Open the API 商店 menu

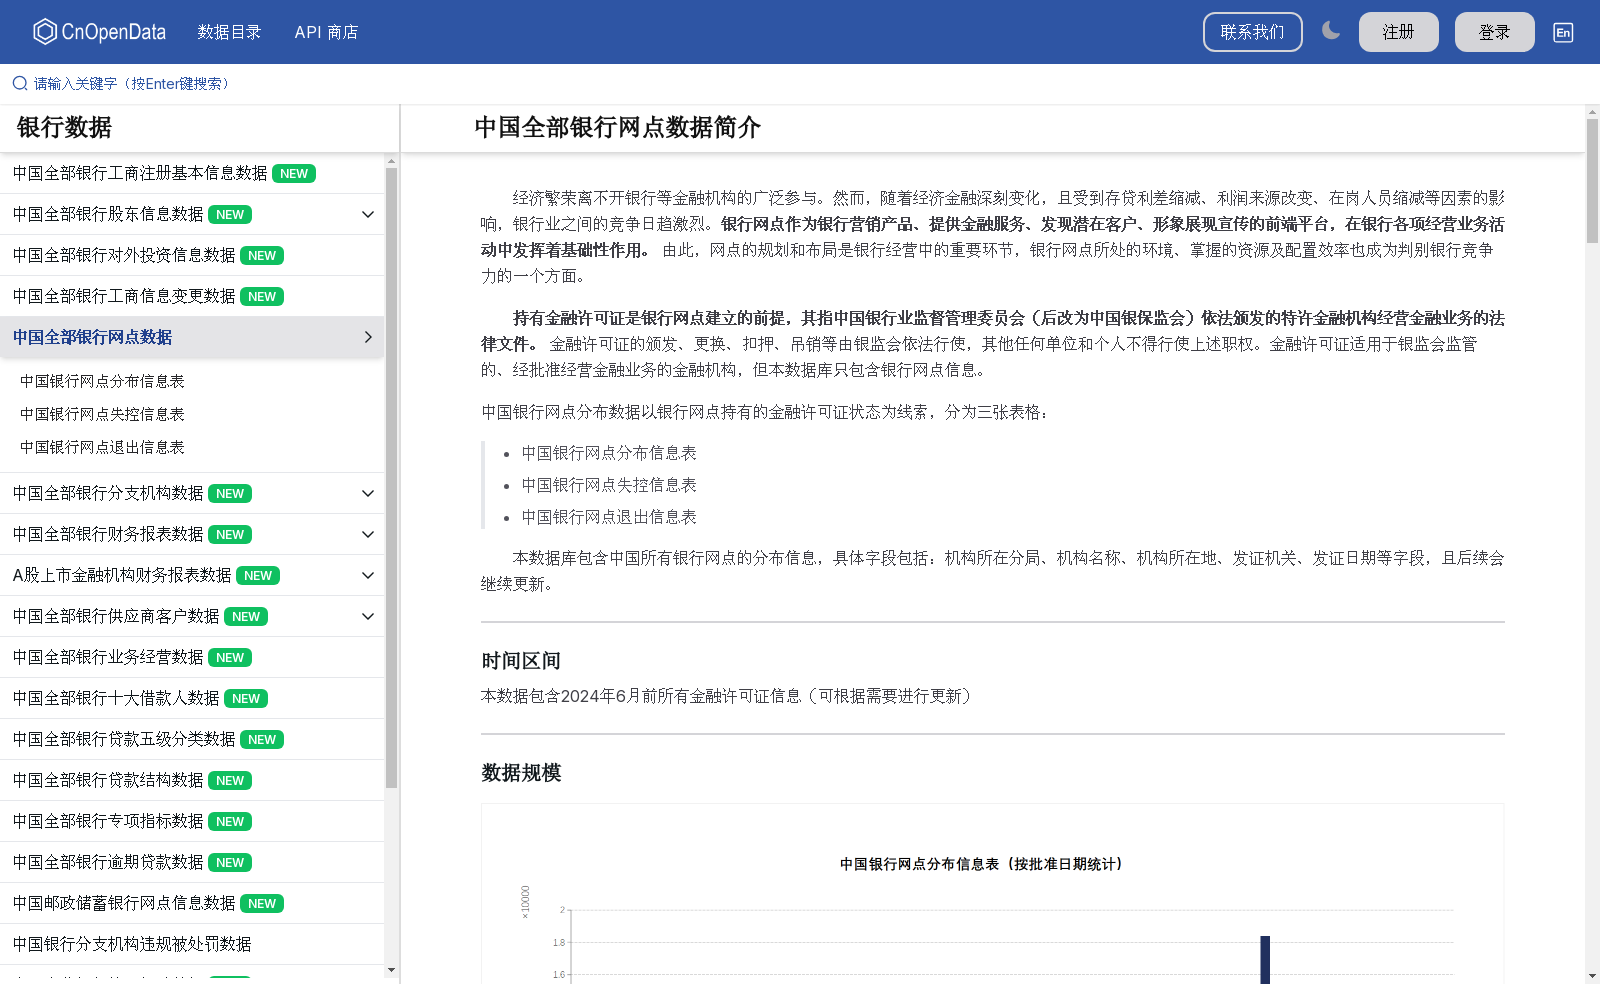pos(326,32)
